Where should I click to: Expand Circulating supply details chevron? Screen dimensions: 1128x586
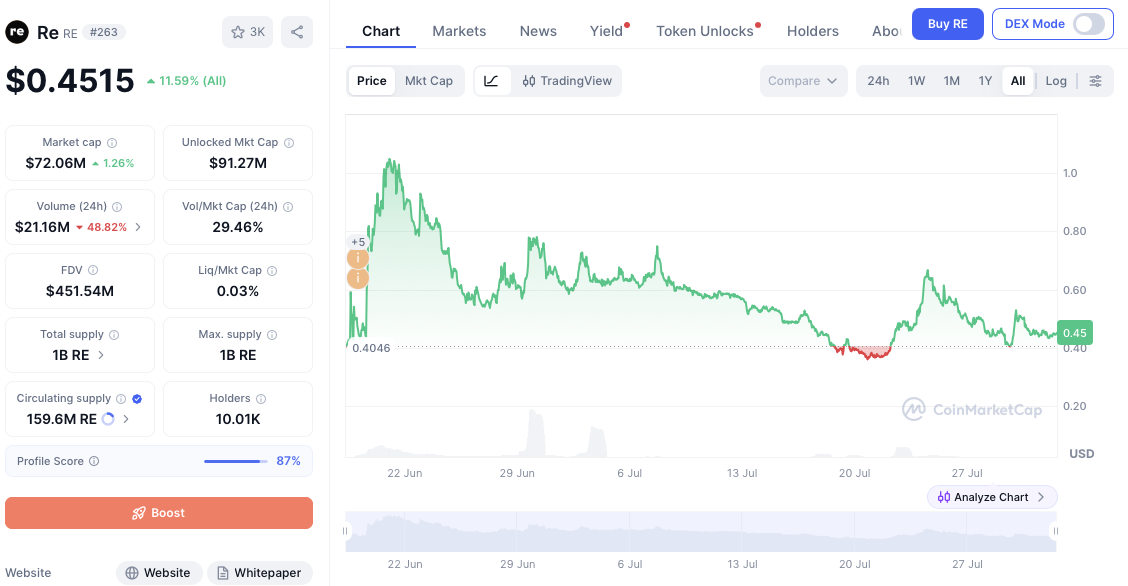coord(126,419)
